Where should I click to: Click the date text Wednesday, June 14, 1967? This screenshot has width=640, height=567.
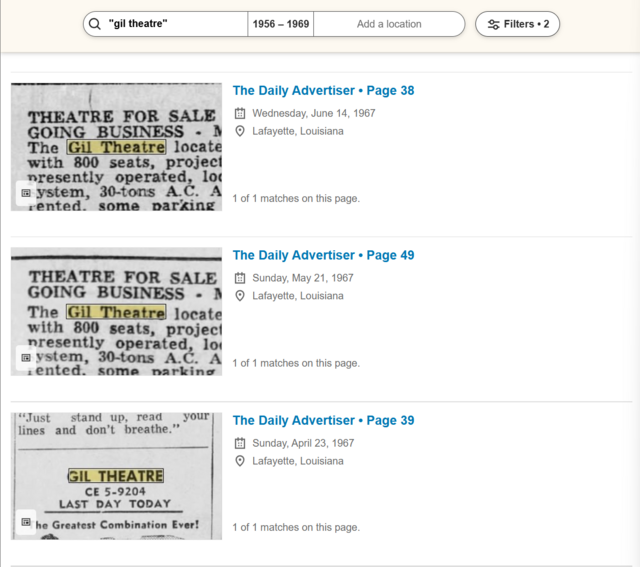313,113
